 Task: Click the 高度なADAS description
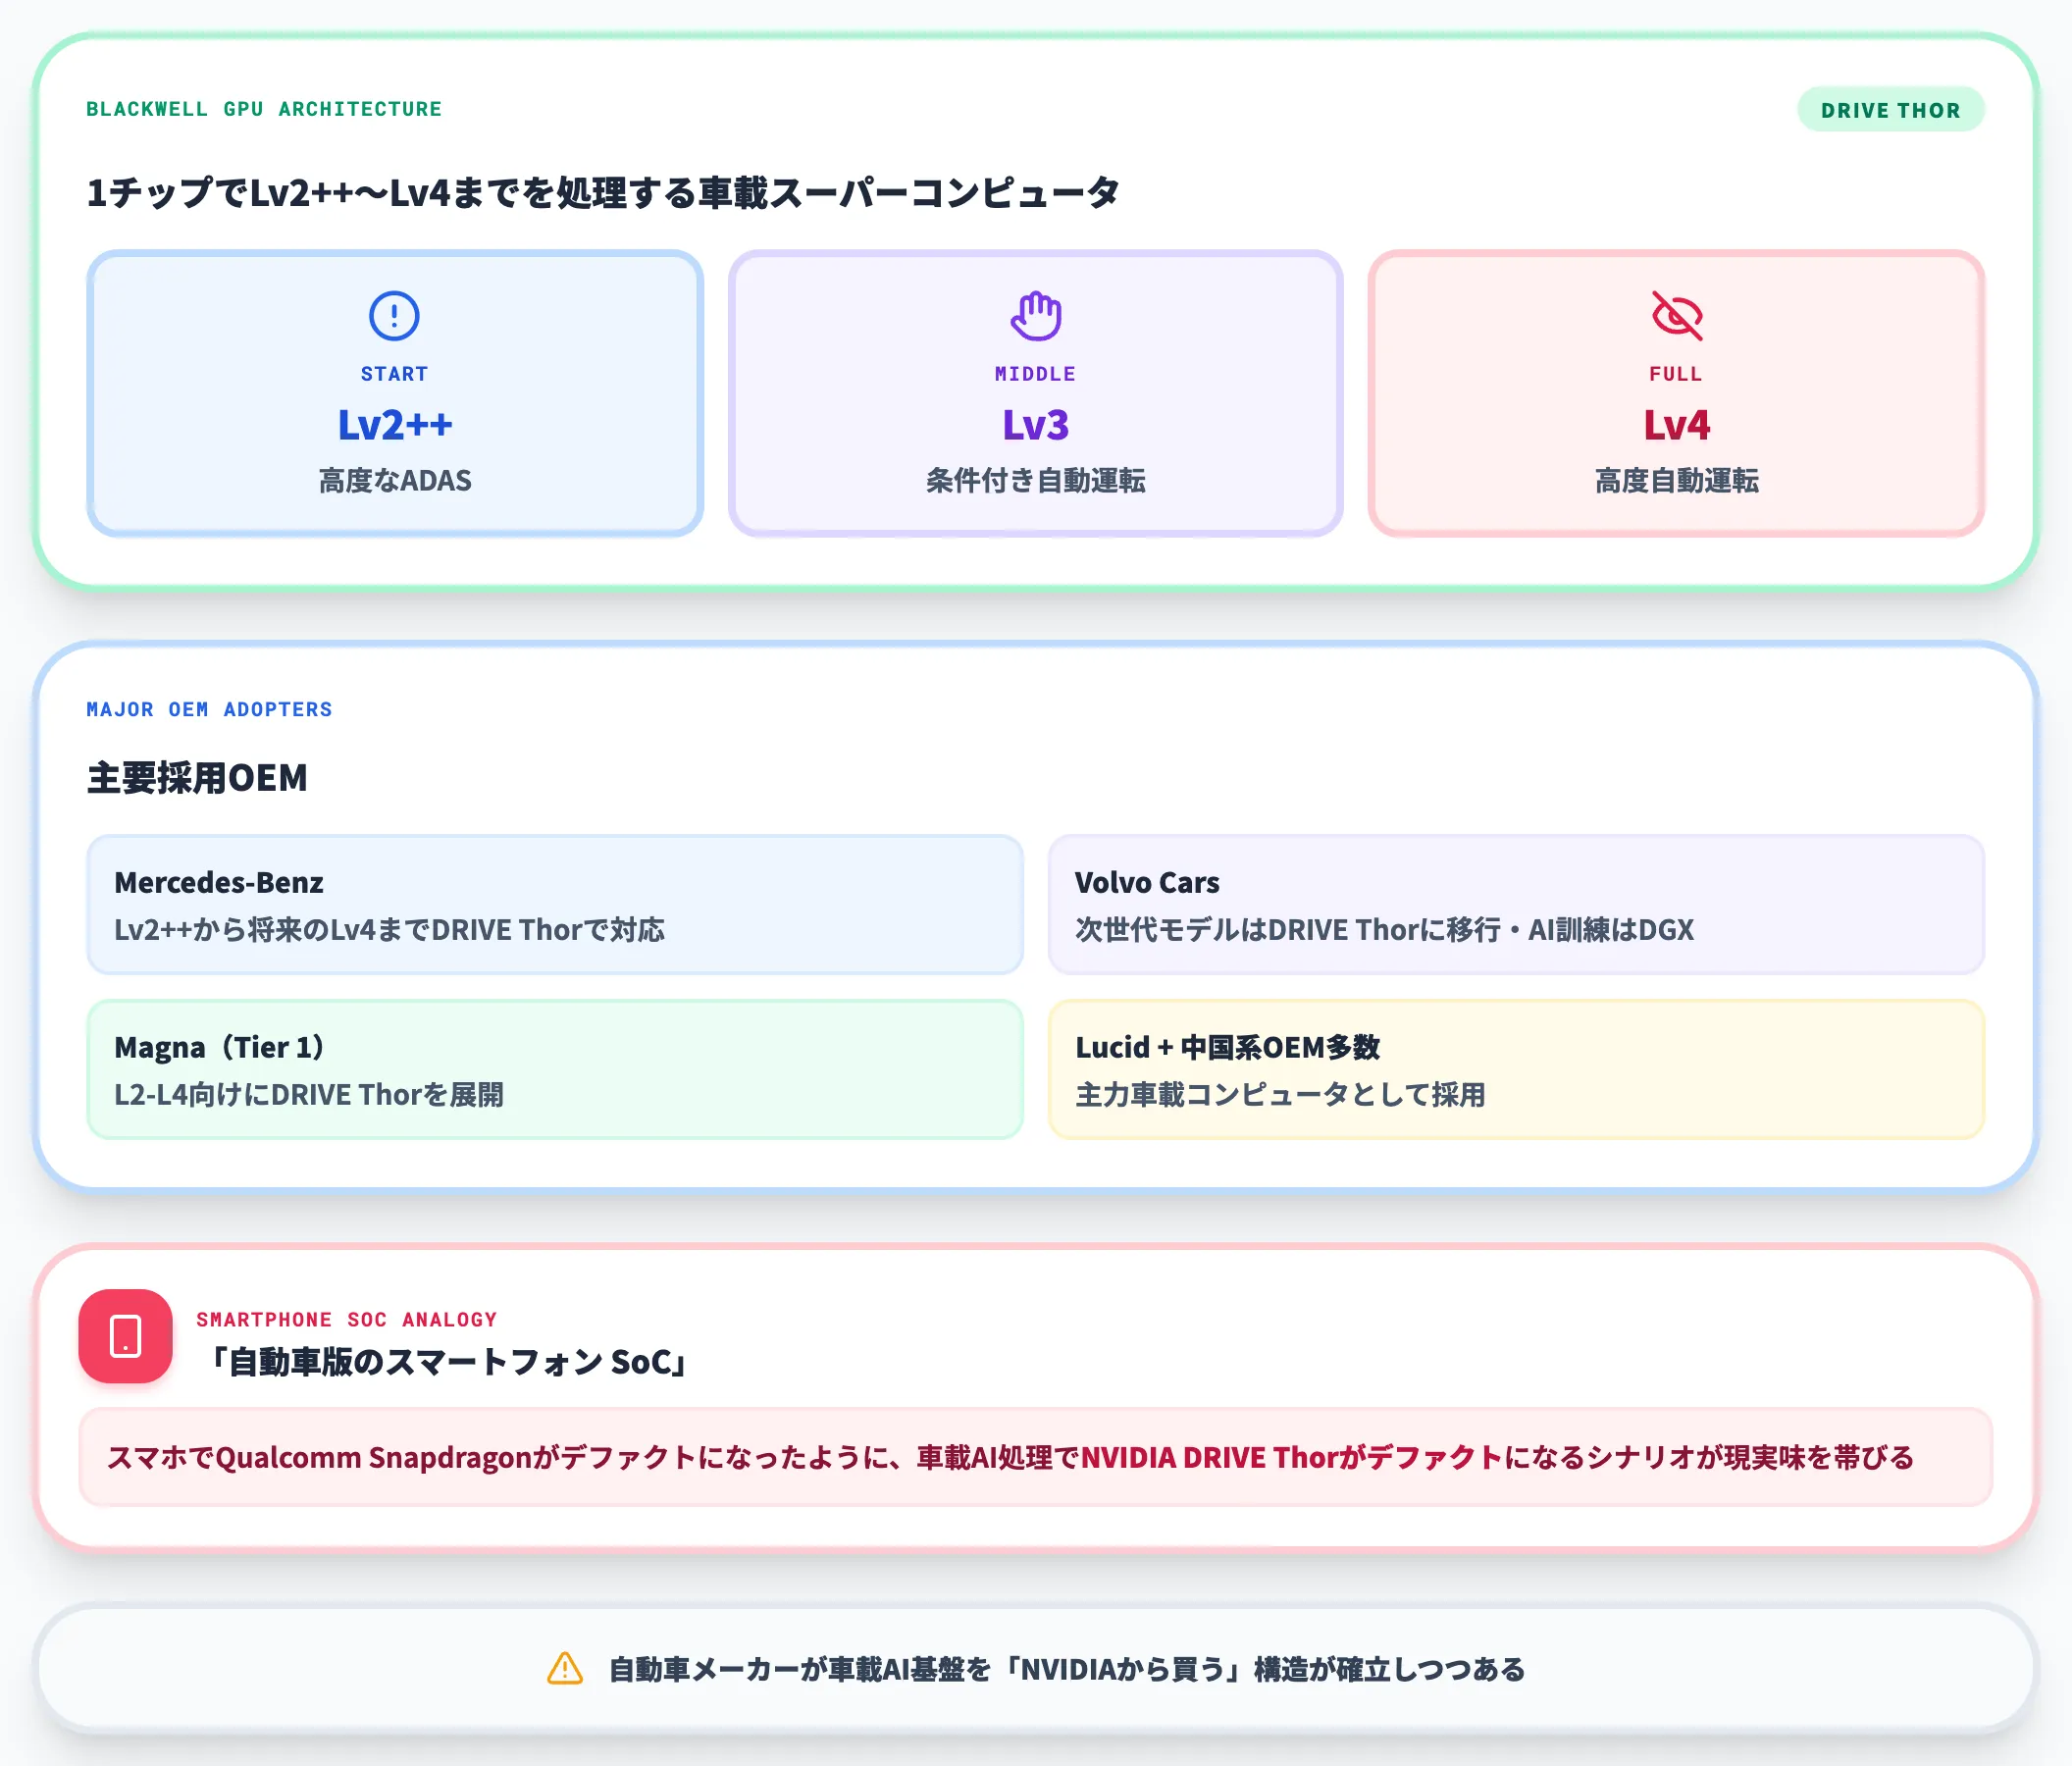395,481
